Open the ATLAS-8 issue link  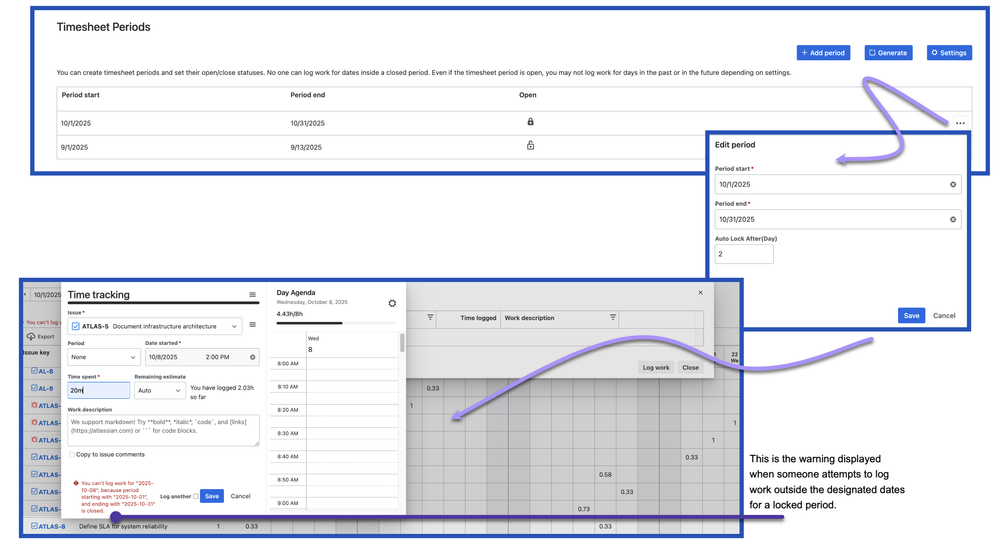(52, 527)
